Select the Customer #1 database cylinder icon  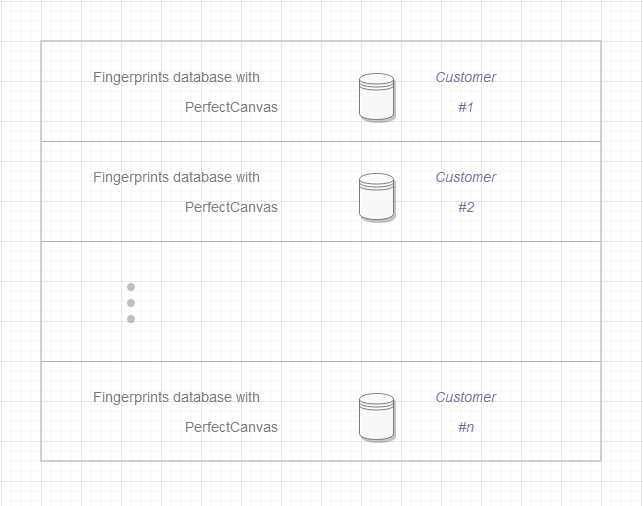(x=376, y=97)
